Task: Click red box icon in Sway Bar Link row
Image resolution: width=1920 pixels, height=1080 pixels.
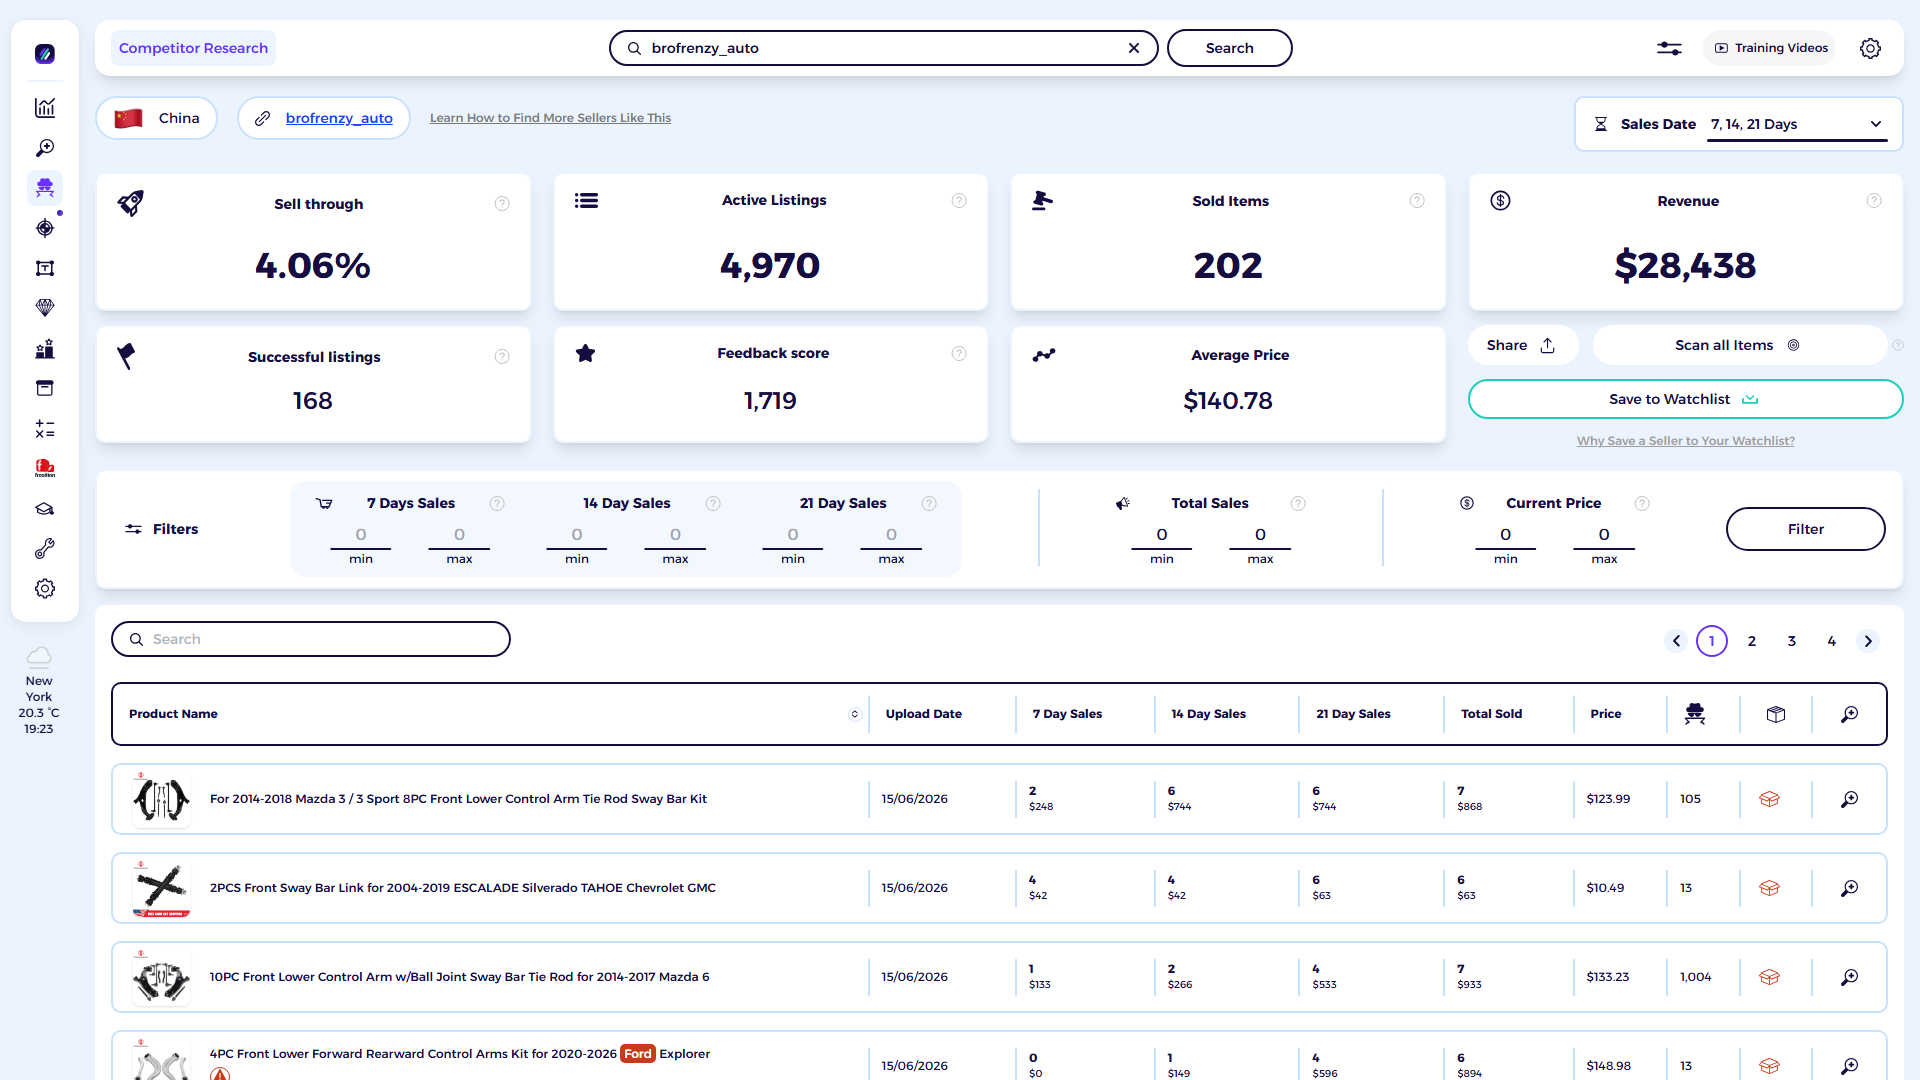Action: coord(1769,888)
